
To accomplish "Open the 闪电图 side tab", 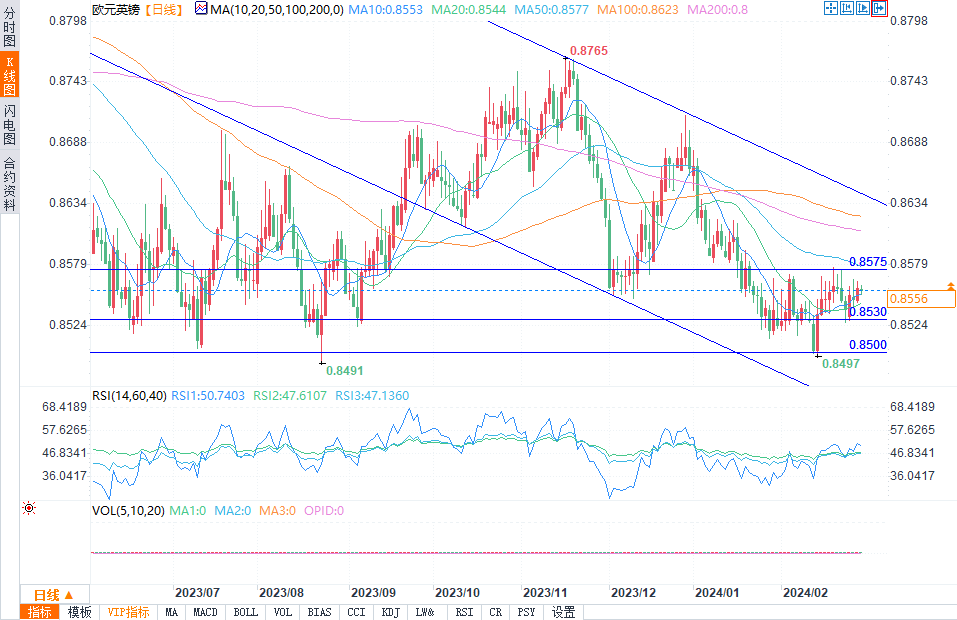I will tap(9, 124).
